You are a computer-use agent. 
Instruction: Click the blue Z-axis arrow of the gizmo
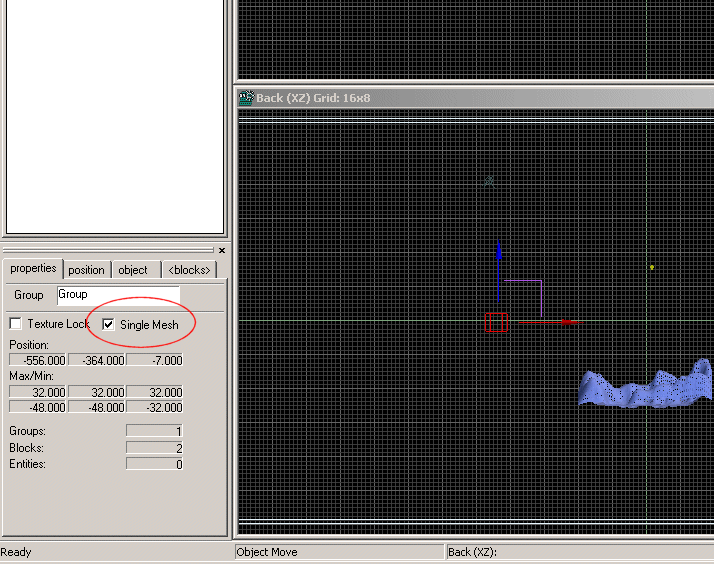[499, 271]
